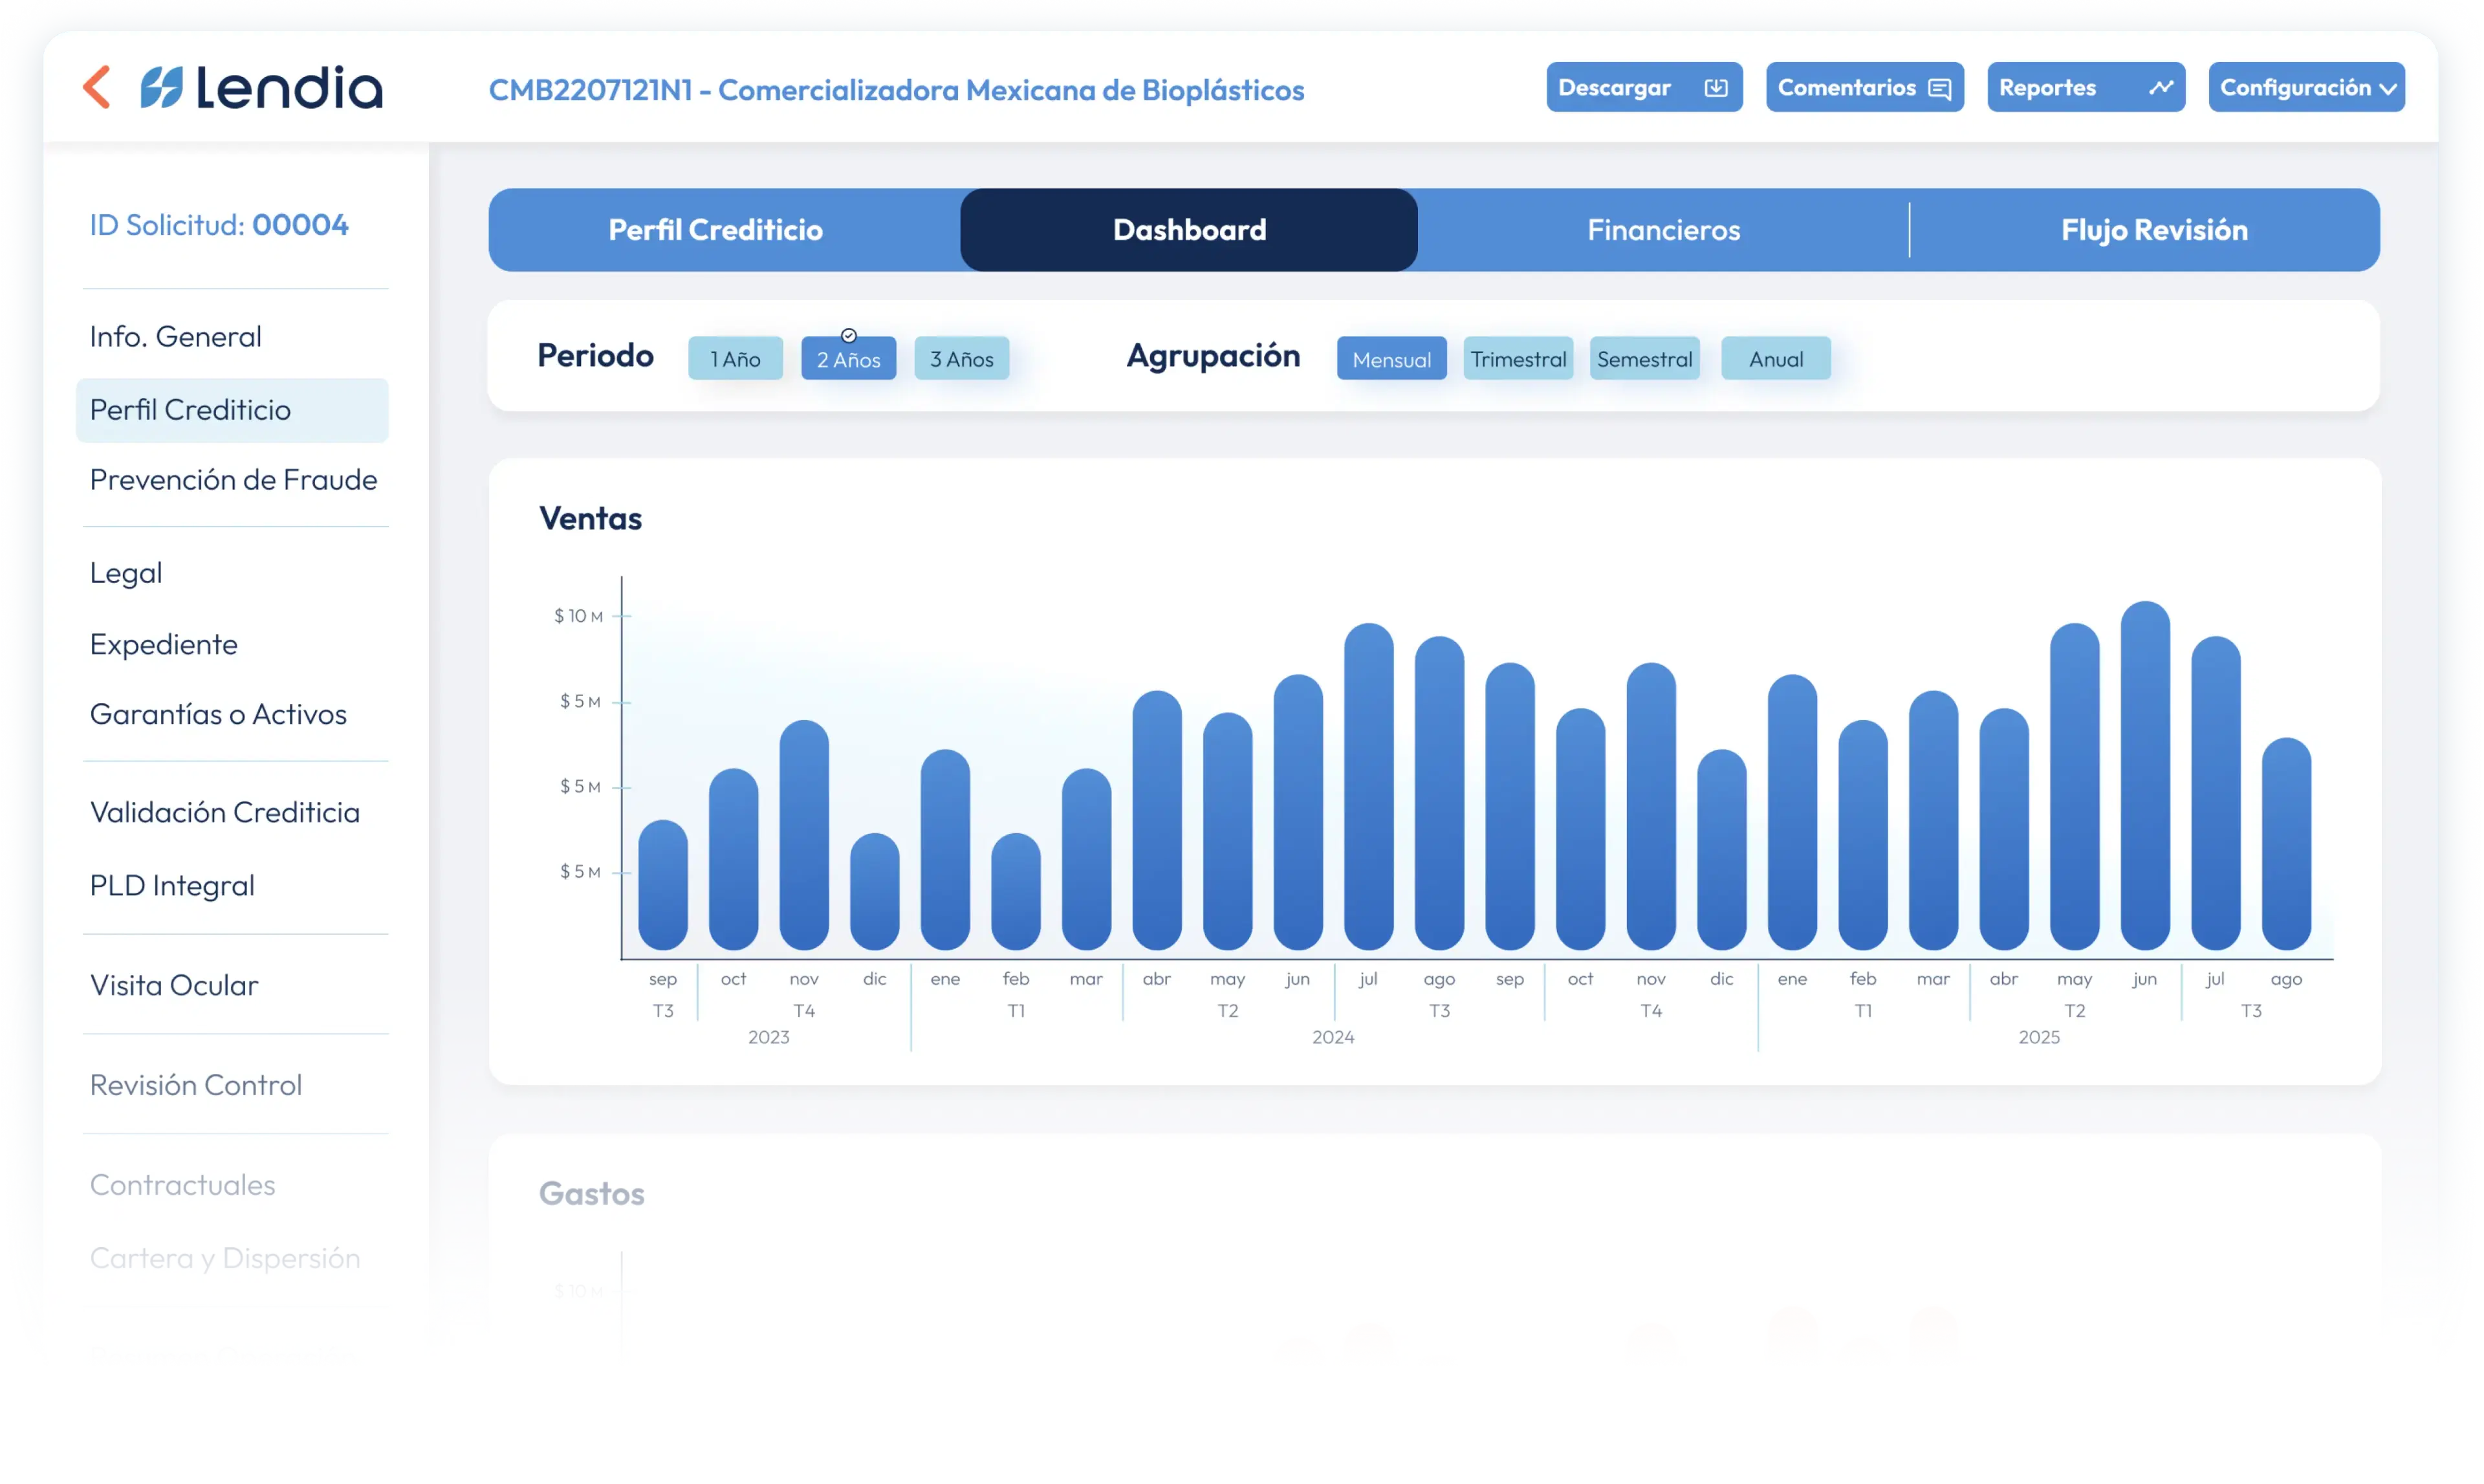The height and width of the screenshot is (1484, 2484).
Task: Select the 1 Año period option
Action: coord(735,359)
